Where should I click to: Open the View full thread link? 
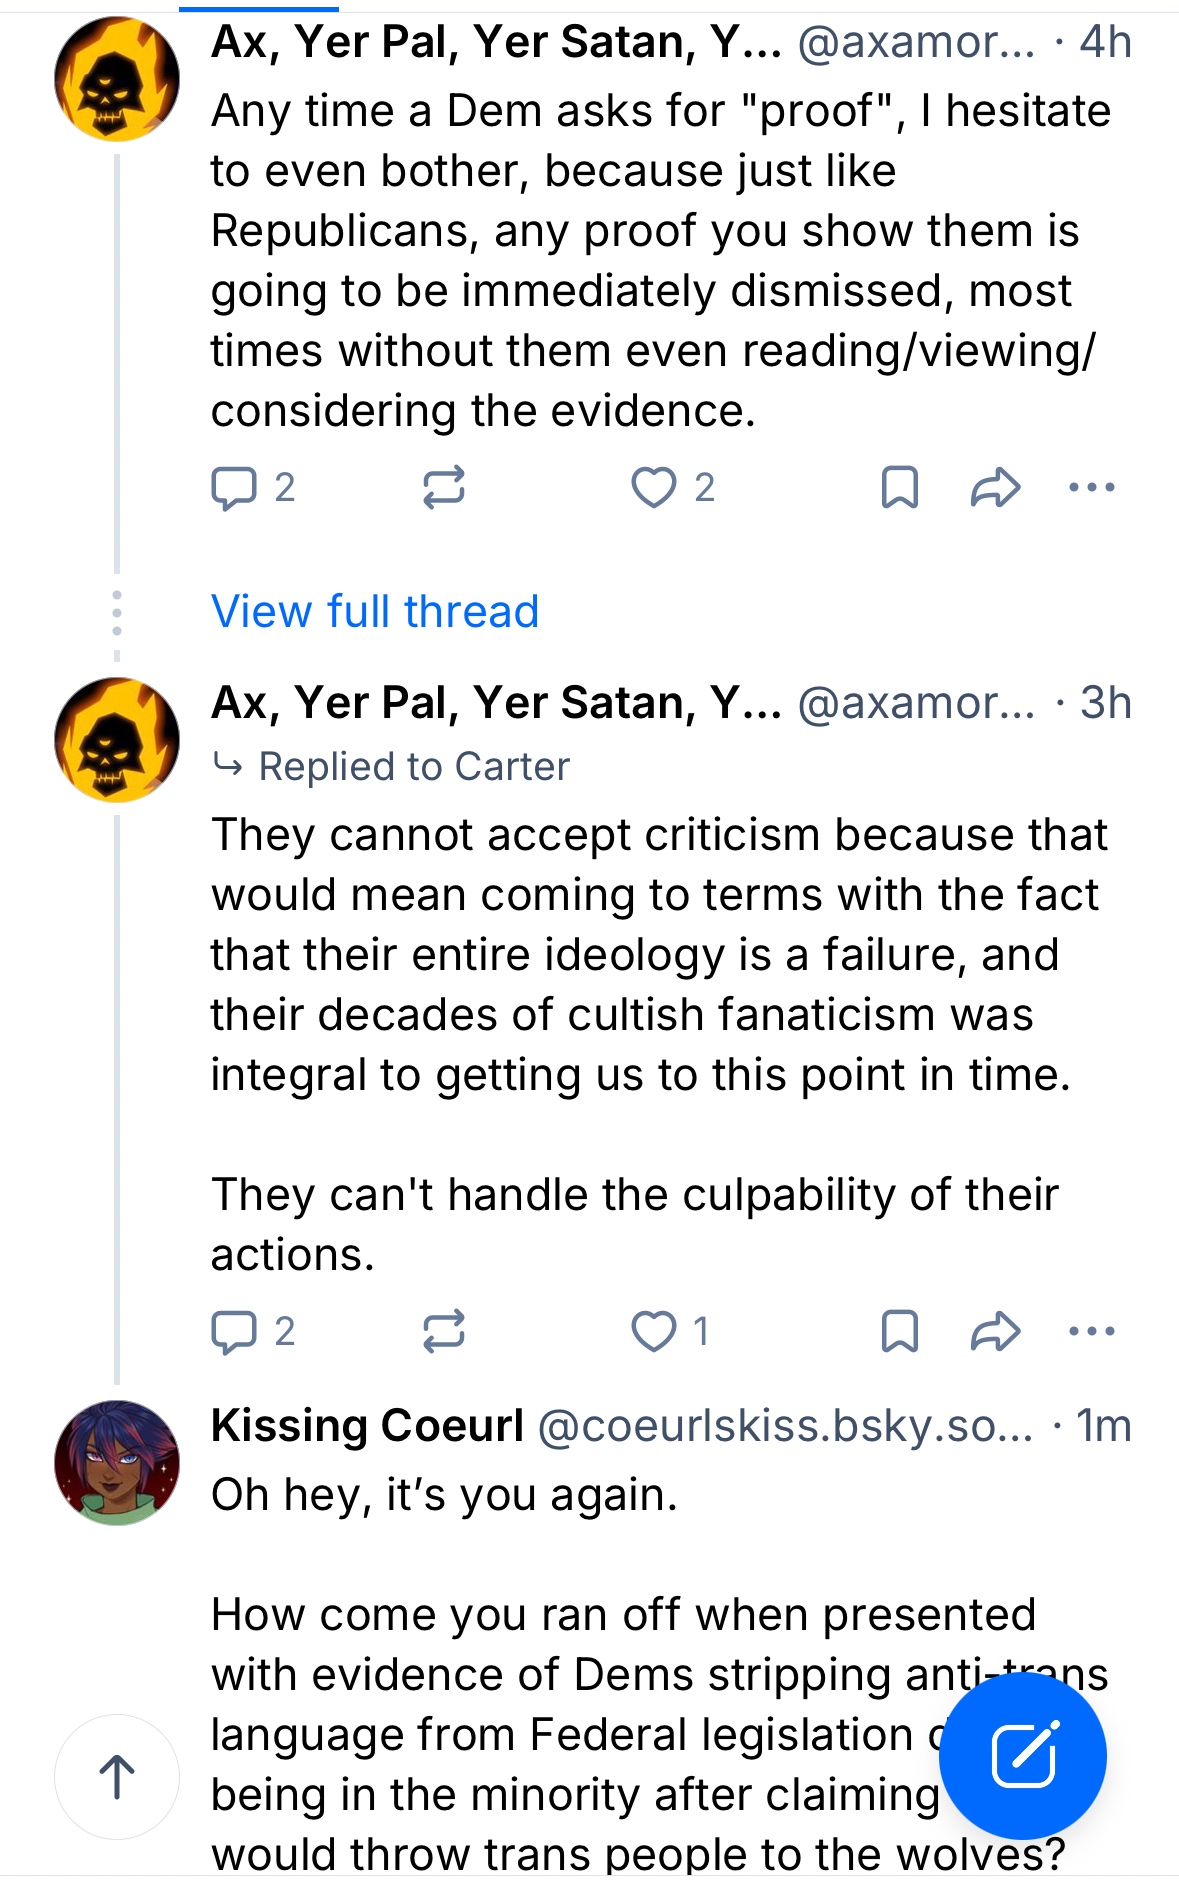[375, 611]
